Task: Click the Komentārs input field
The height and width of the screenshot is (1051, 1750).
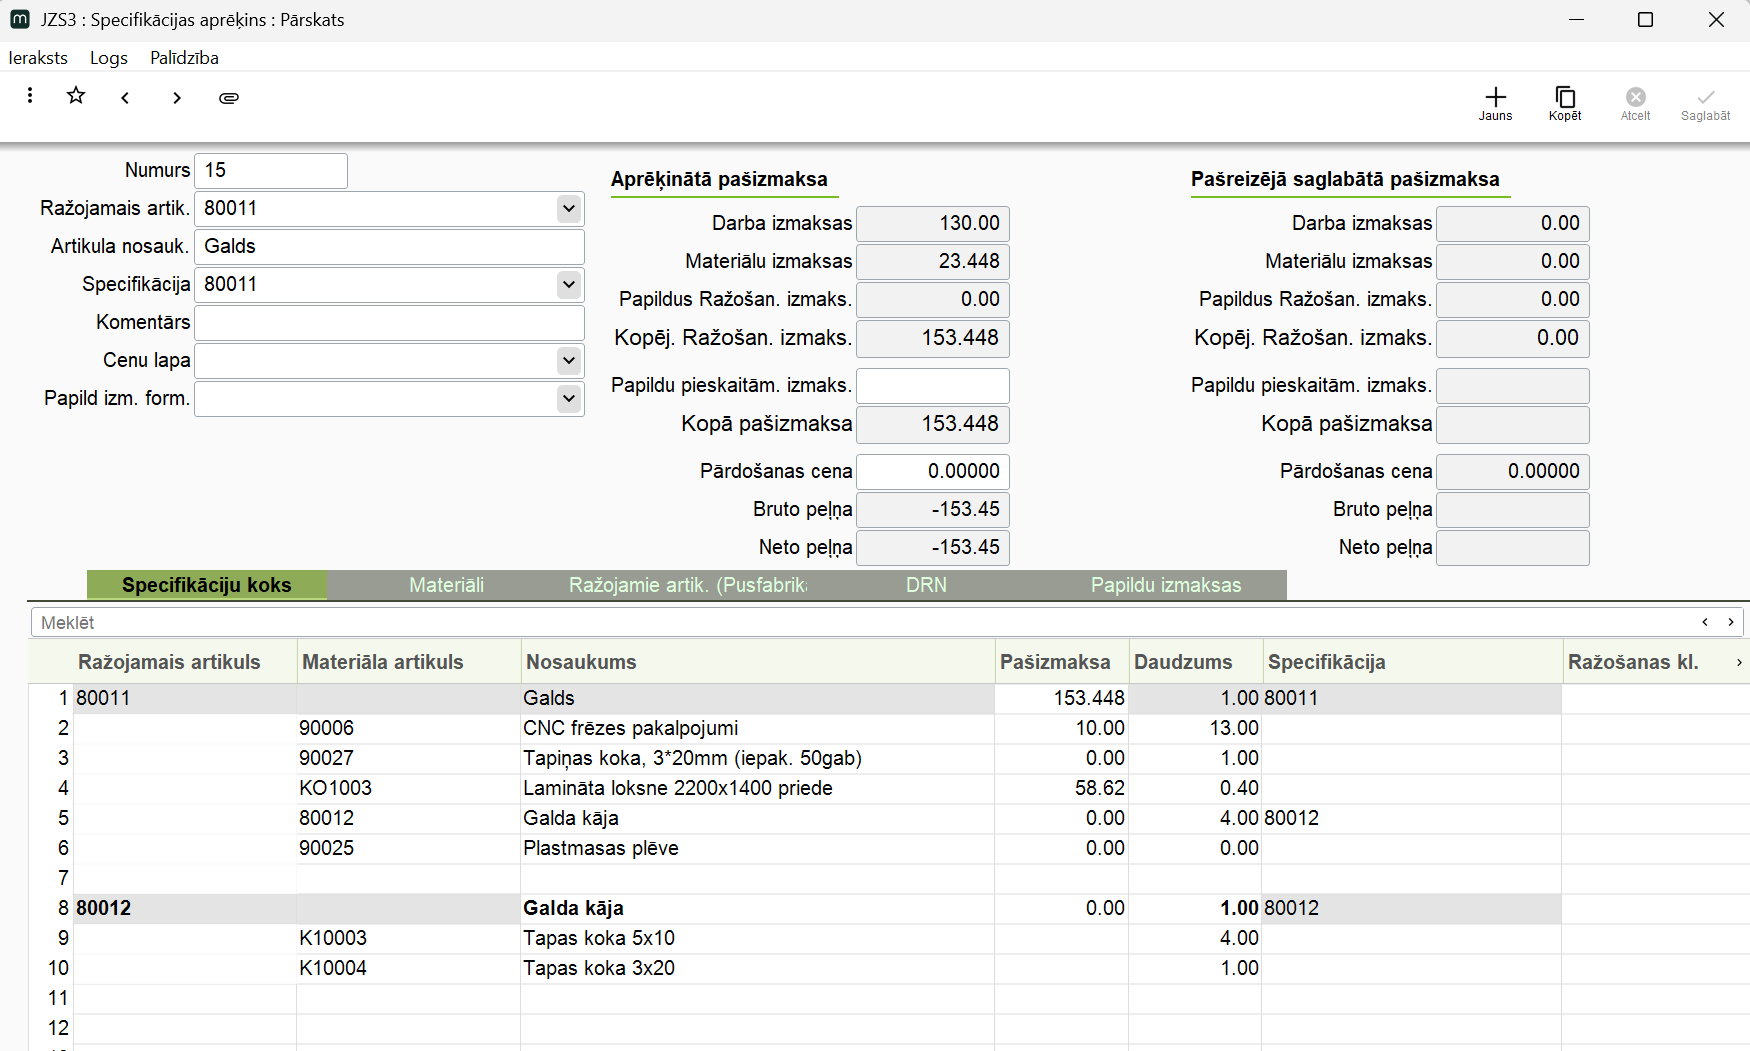Action: [389, 323]
